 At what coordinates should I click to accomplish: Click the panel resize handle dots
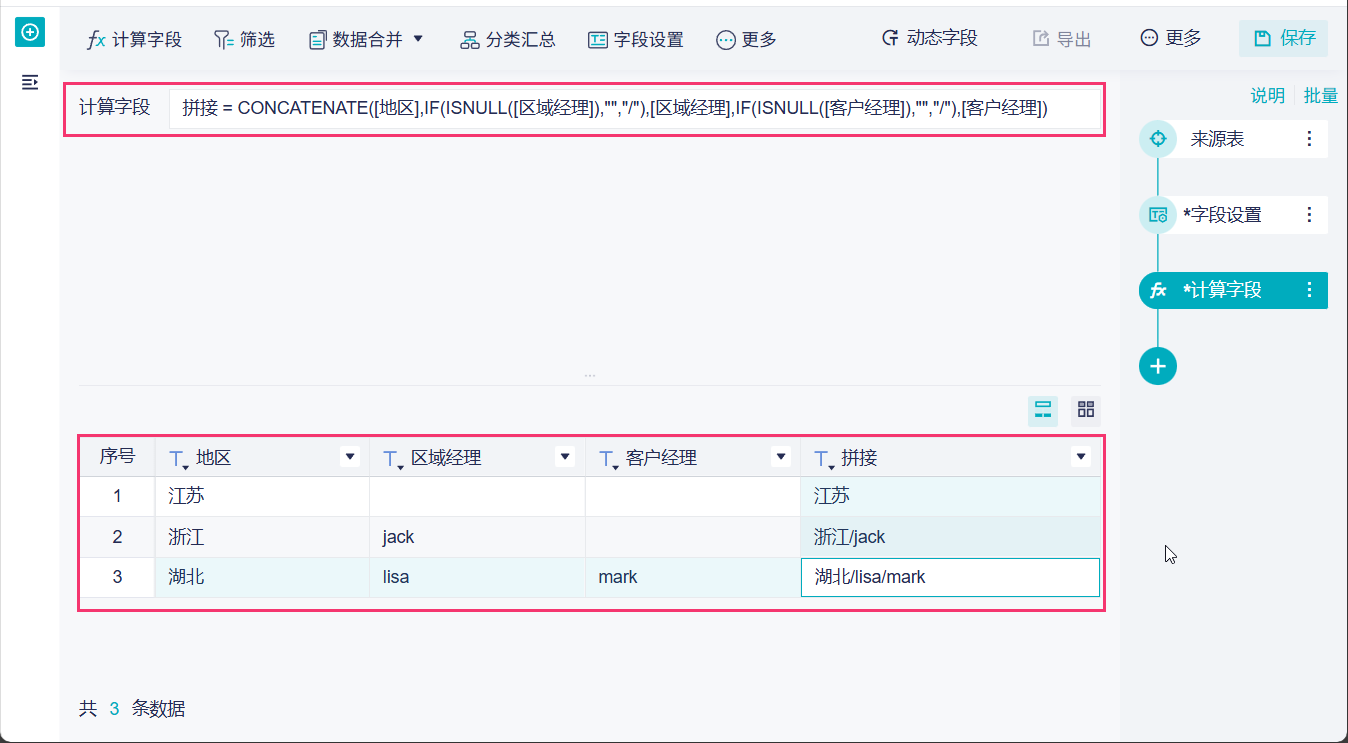click(x=590, y=376)
